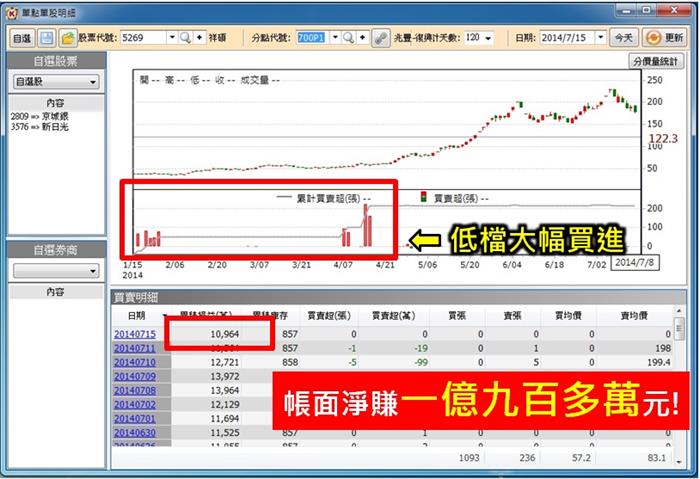
Task: Click the 83.1 average in footer row
Action: 656,458
